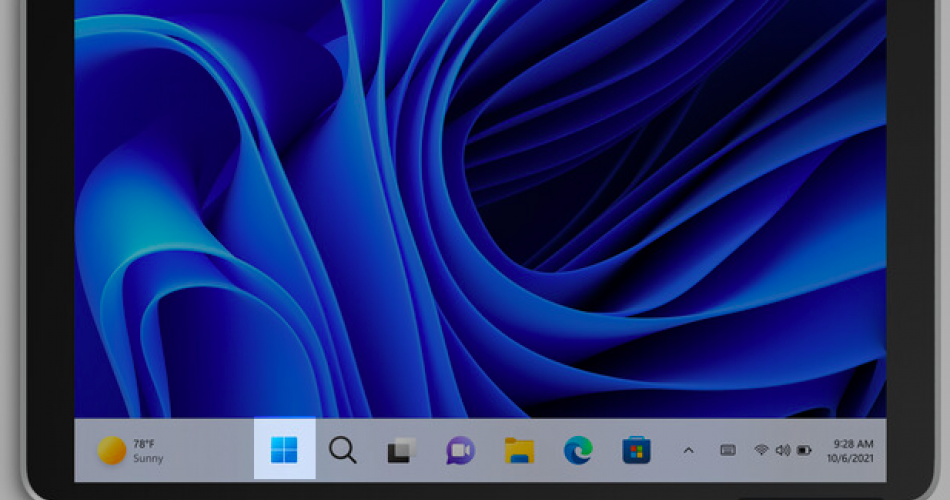Image resolution: width=950 pixels, height=500 pixels.
Task: Open File Explorer folder icon
Action: pyautogui.click(x=519, y=450)
